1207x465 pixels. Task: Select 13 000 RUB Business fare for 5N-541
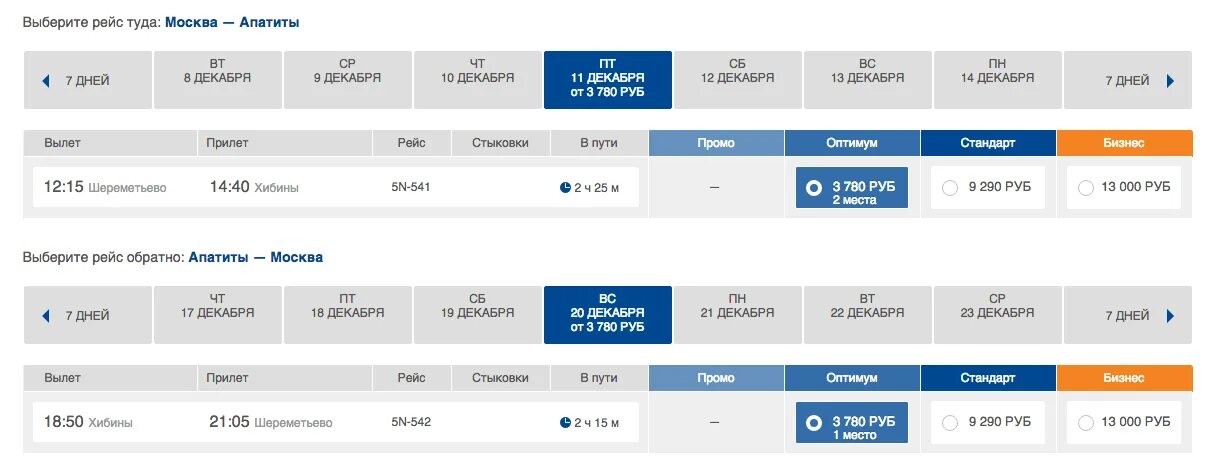1086,188
